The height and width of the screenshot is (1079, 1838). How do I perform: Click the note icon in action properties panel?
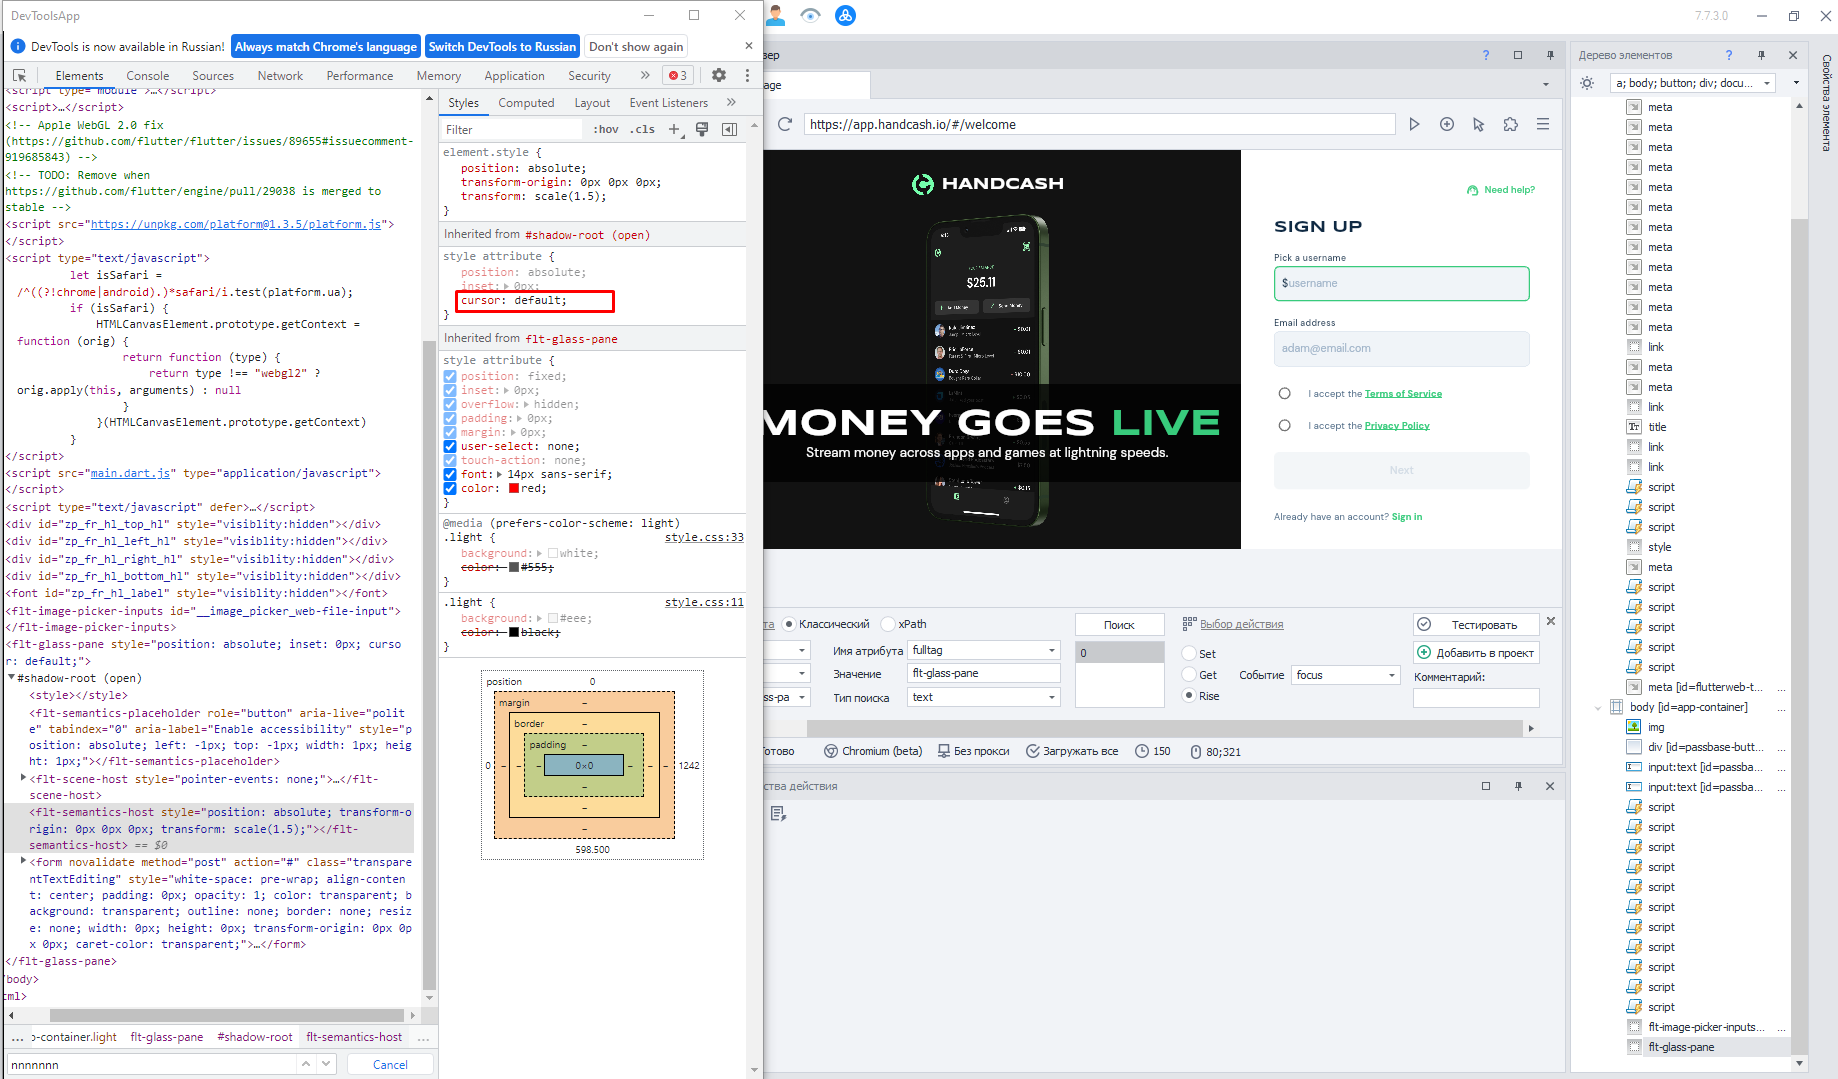click(778, 814)
